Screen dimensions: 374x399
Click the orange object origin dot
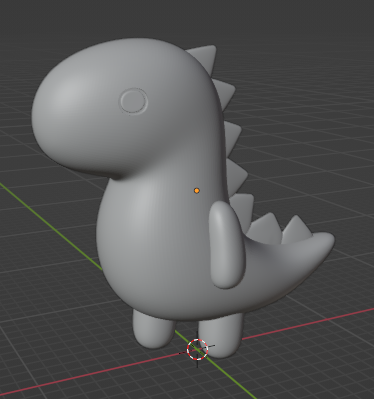[197, 191]
